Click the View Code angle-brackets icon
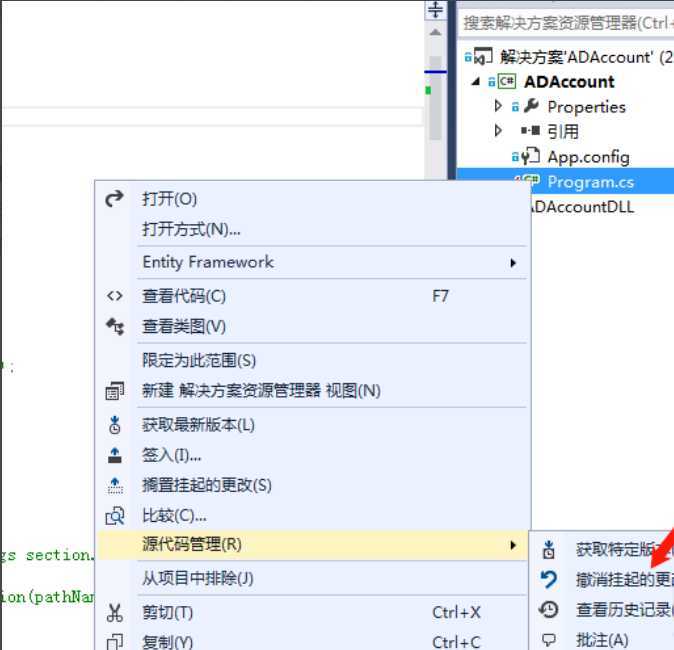Screen dimensions: 674x650 (x=115, y=296)
